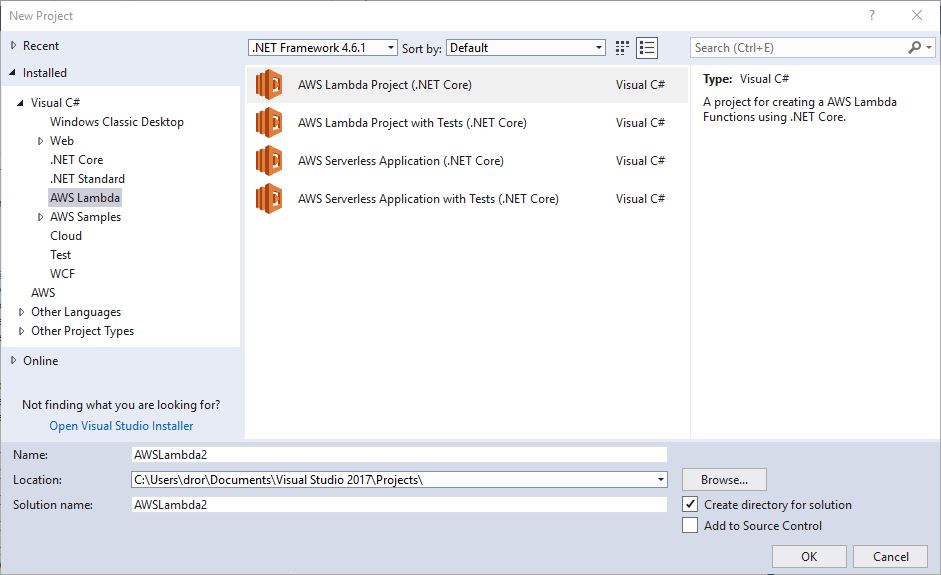The image size is (941, 575).
Task: Switch to list view layout icon
Action: (x=647, y=48)
